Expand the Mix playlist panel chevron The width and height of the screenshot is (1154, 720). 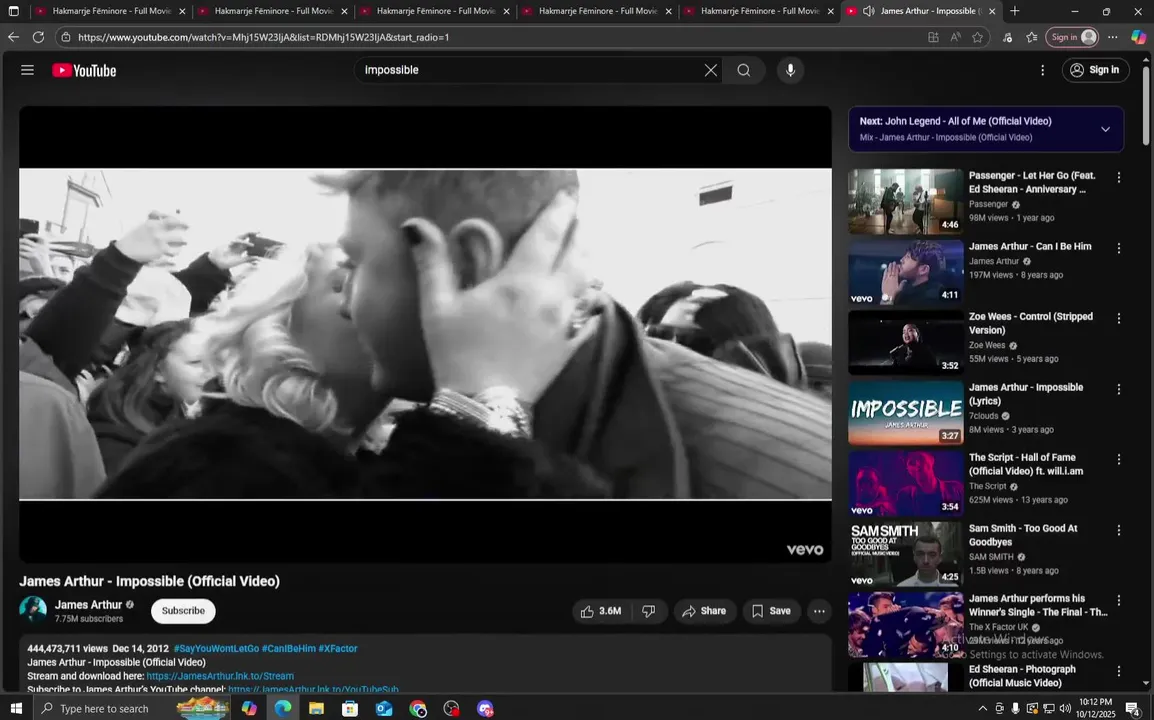pyautogui.click(x=1105, y=130)
